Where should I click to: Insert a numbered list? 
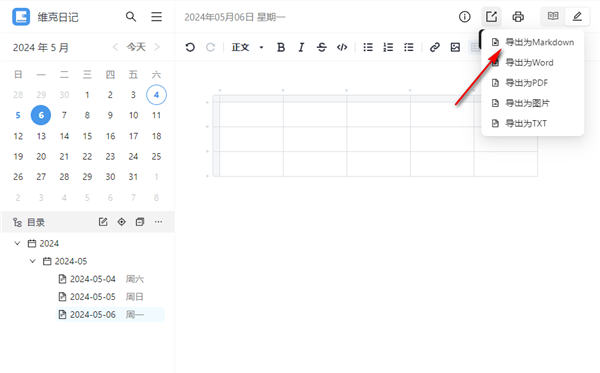pos(388,47)
